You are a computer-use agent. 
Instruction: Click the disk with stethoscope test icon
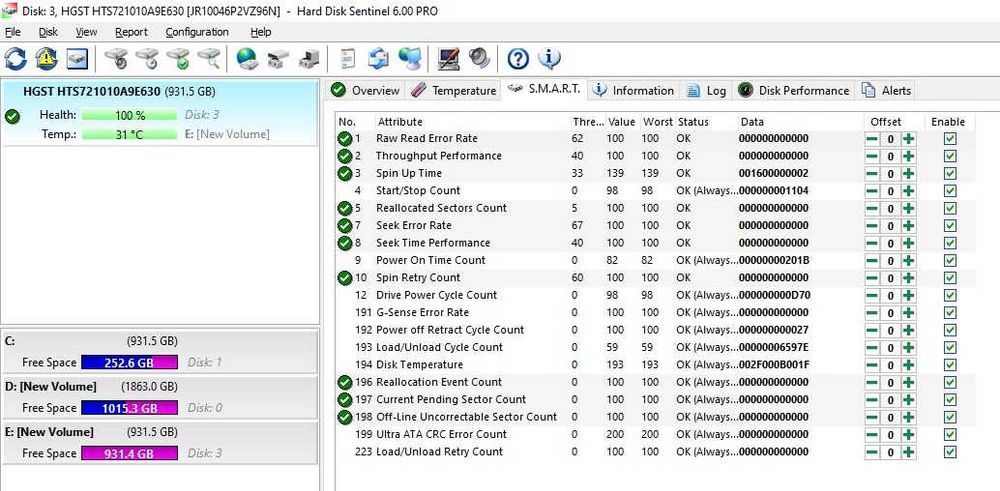[116, 59]
